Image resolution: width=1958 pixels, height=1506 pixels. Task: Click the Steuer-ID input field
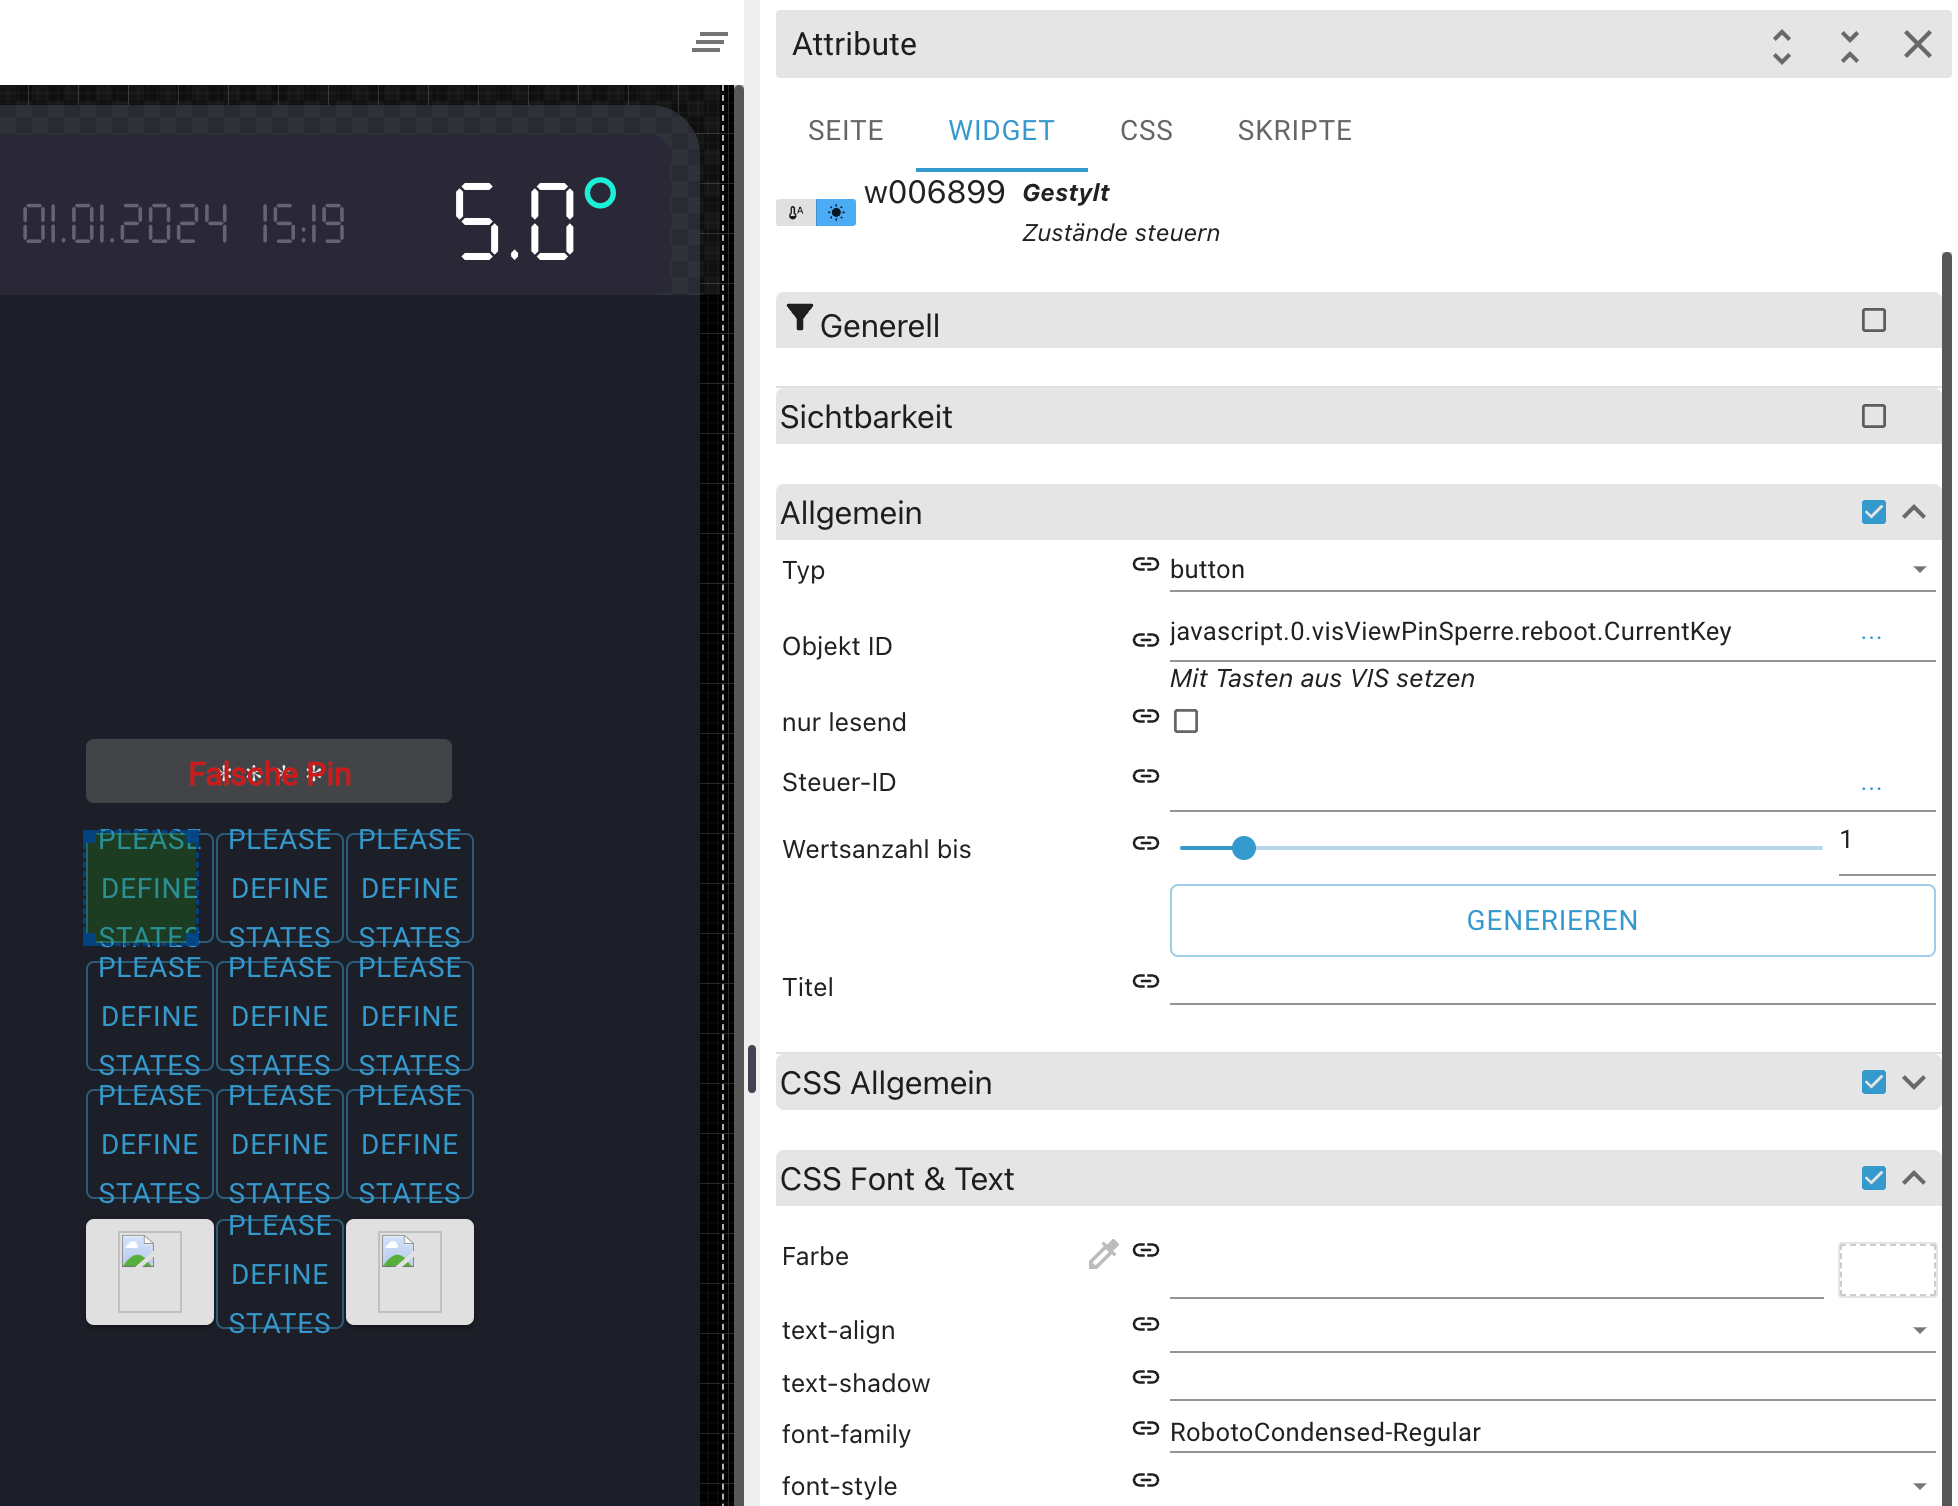[x=1510, y=786]
